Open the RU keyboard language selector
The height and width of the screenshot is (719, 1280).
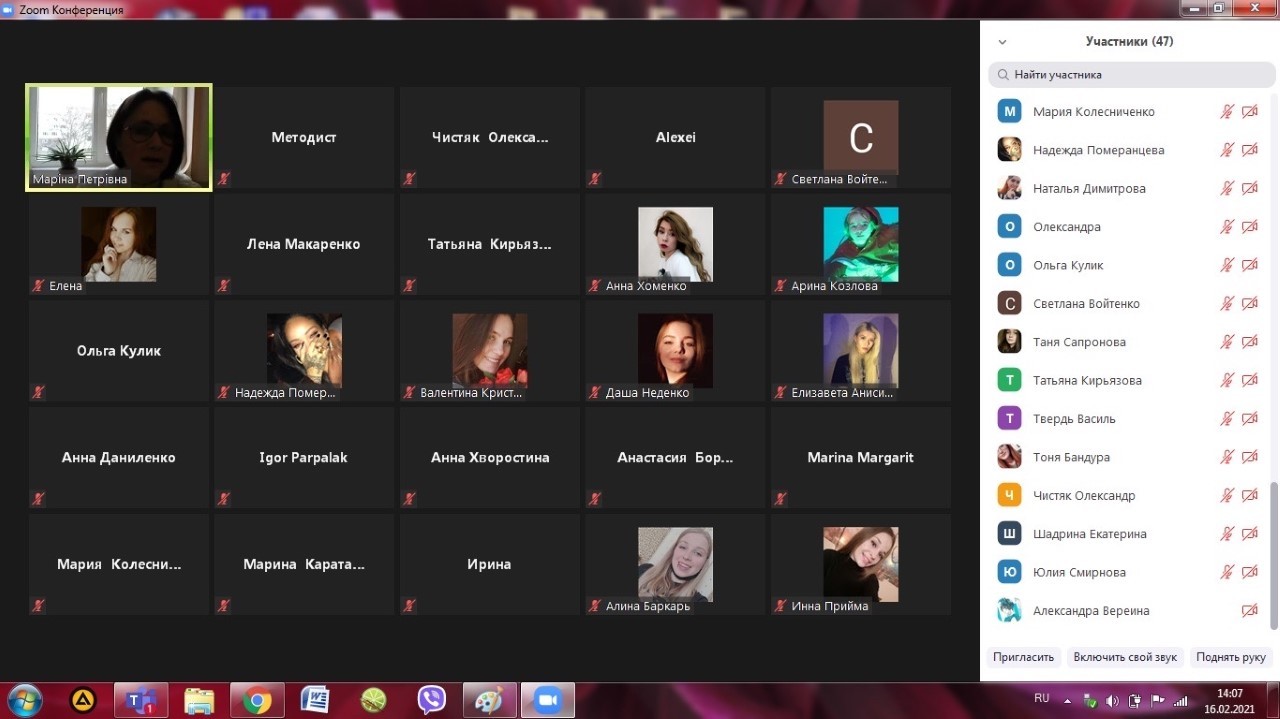click(x=1041, y=698)
